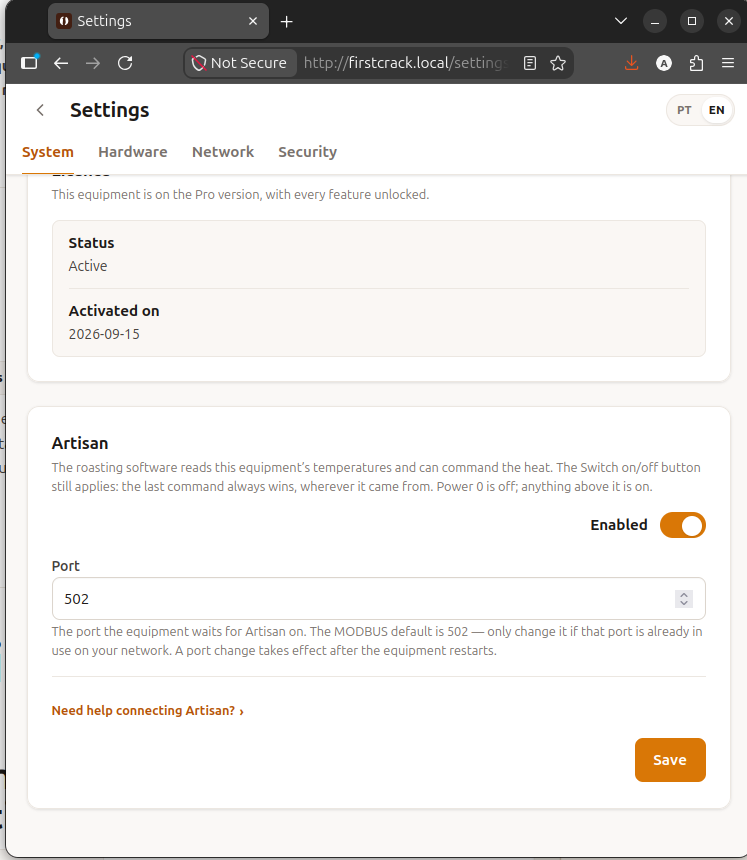Screen dimensions: 747x860
Task: Open a new tab with the plus icon
Action: click(x=286, y=21)
